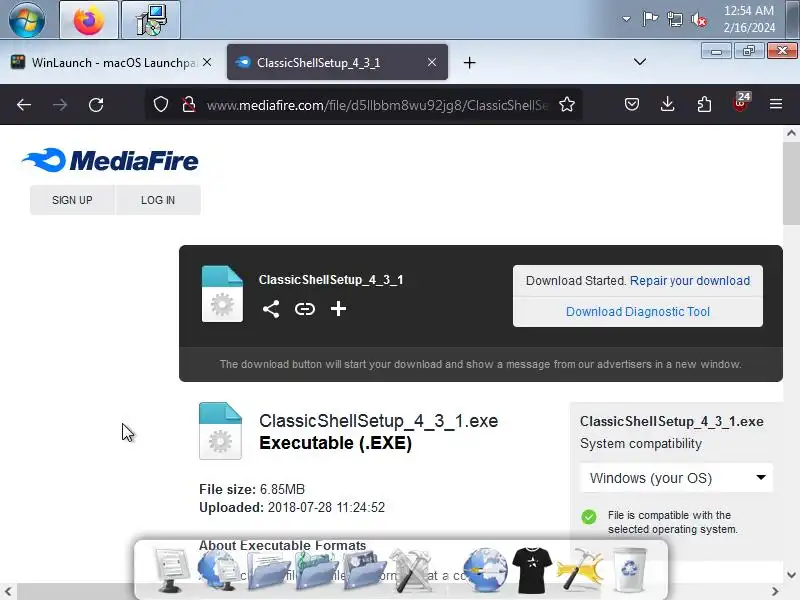
Task: Close the WinLaunch tab
Action: tap(207, 62)
